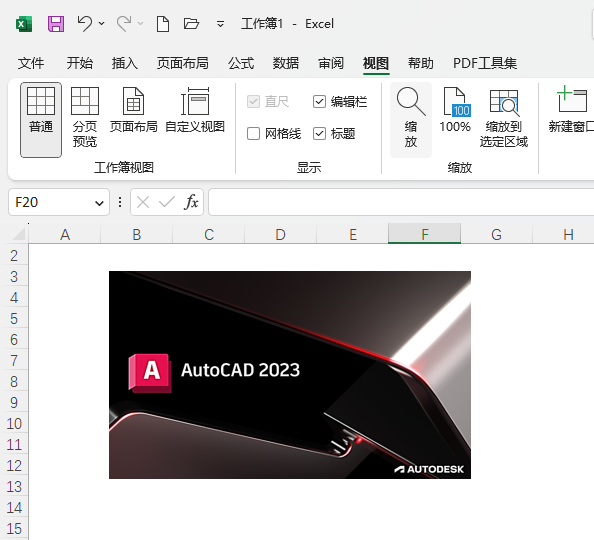
Task: Reset zoom to 100%
Action: [x=455, y=111]
